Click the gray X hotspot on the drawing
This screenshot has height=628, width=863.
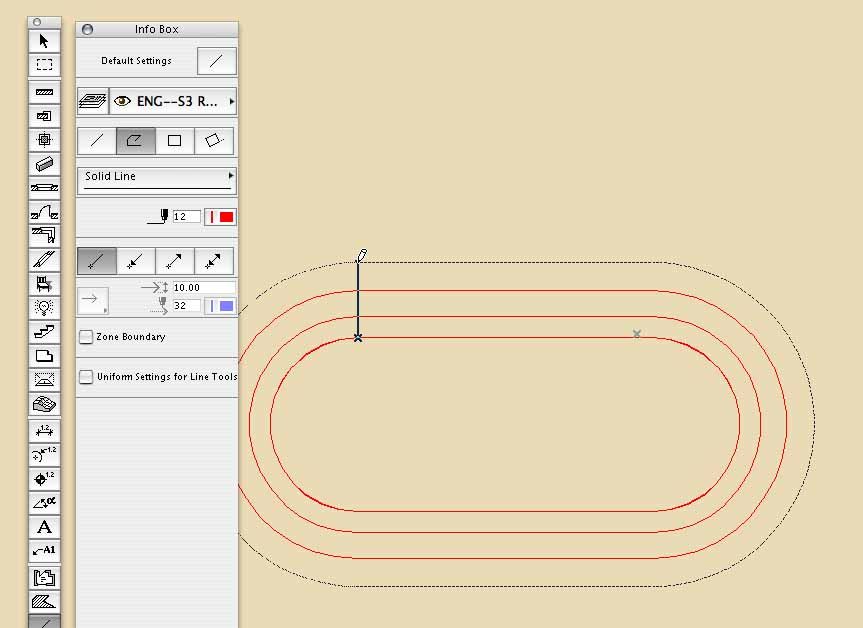click(637, 334)
